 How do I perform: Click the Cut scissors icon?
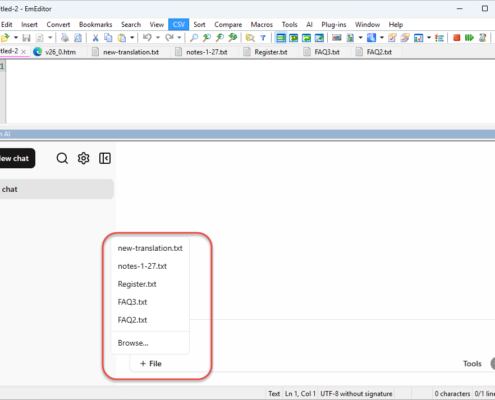(x=95, y=38)
